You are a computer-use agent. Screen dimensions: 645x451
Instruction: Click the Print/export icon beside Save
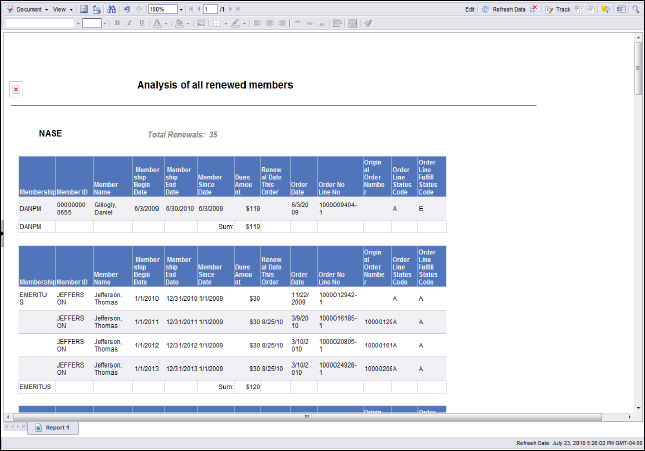(98, 8)
